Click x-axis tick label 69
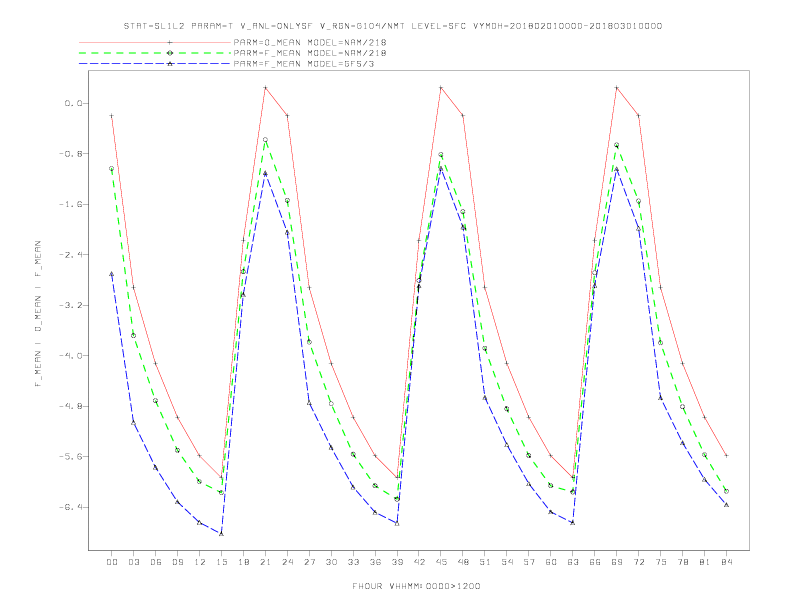This screenshot has height=612, width=792. pos(617,562)
